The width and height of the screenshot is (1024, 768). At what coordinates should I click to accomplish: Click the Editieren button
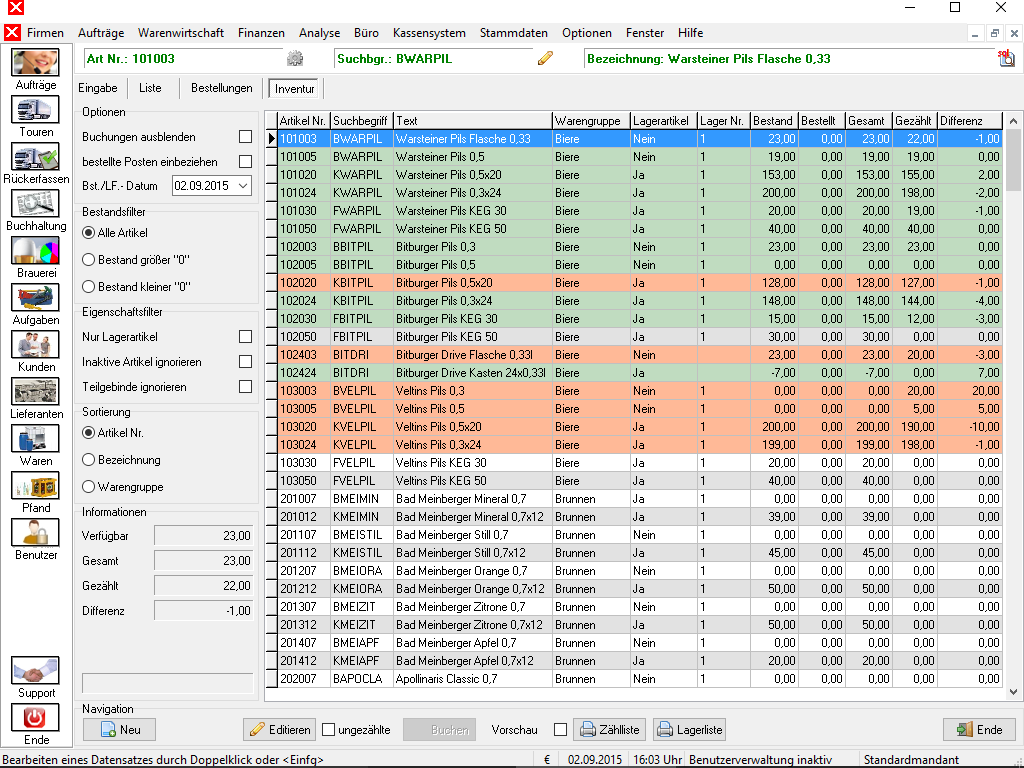coord(280,729)
